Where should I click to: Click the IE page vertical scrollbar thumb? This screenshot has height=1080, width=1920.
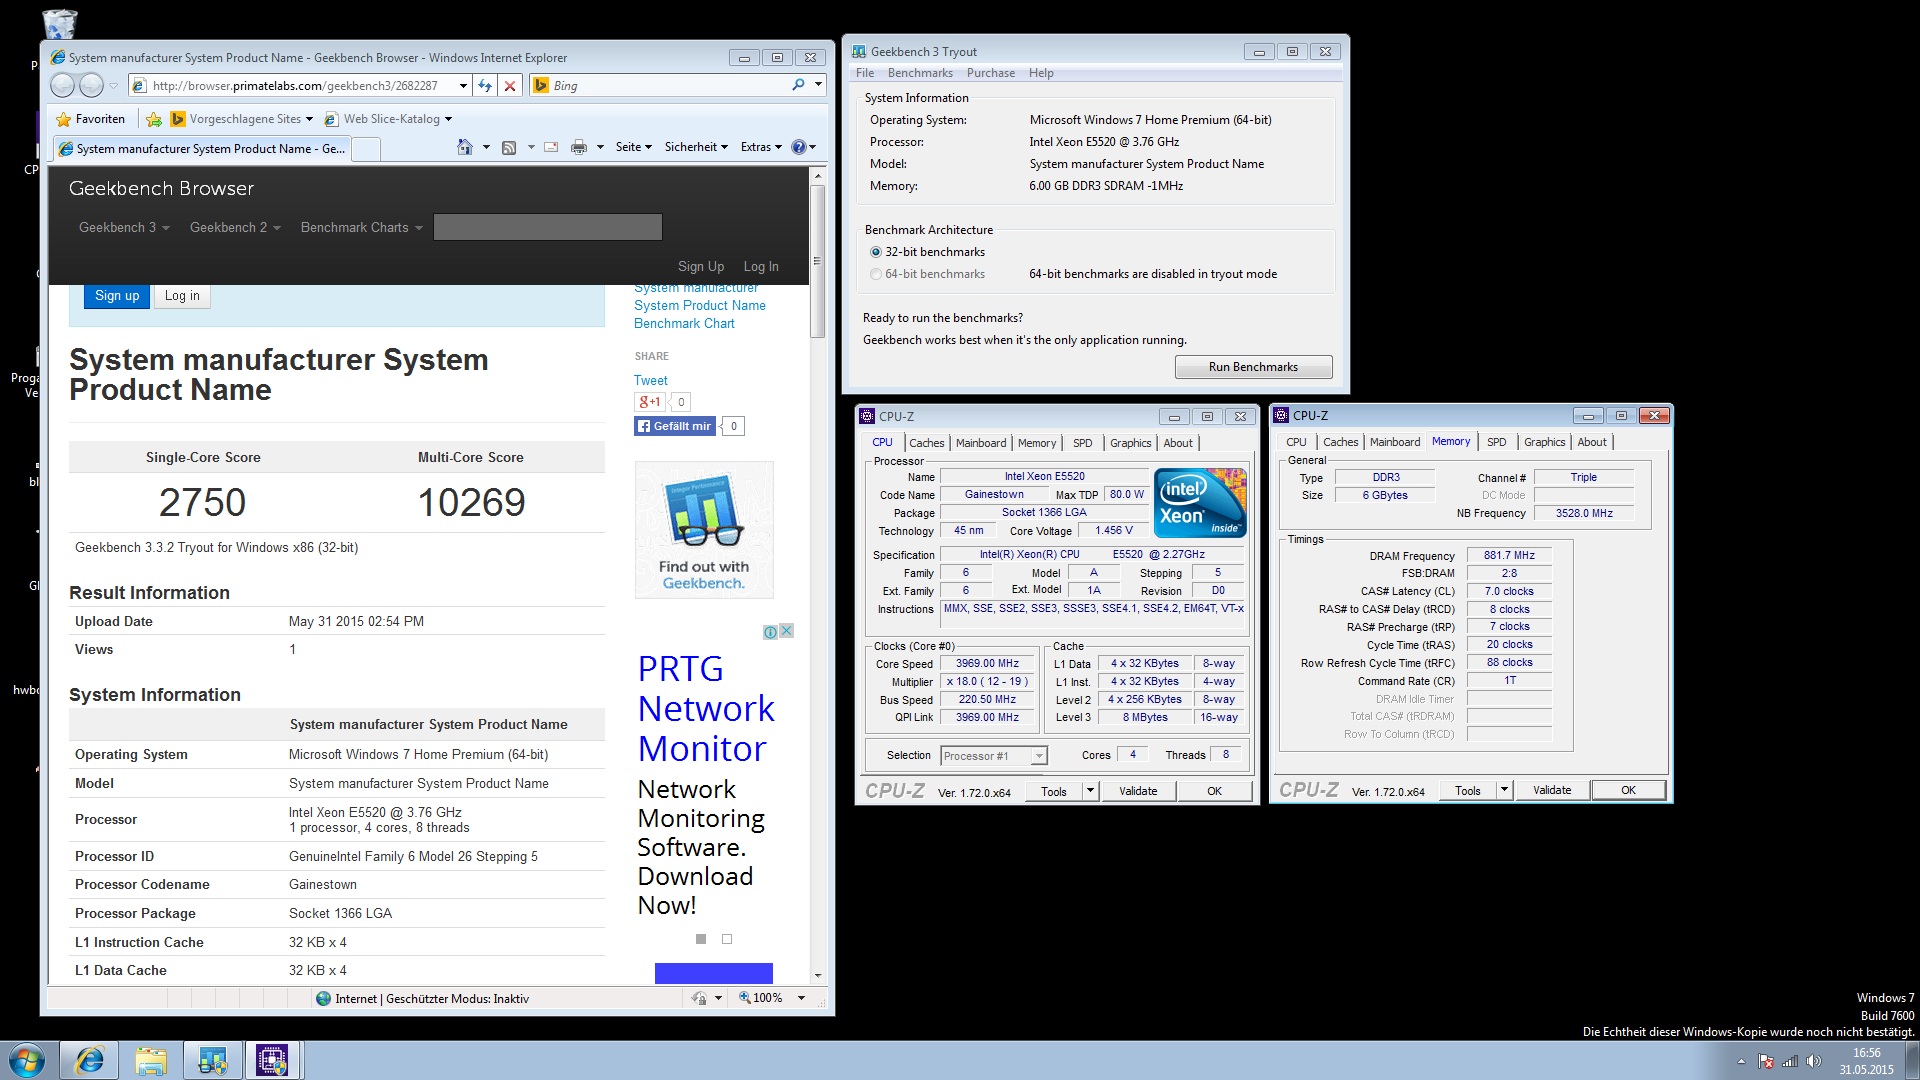tap(817, 262)
